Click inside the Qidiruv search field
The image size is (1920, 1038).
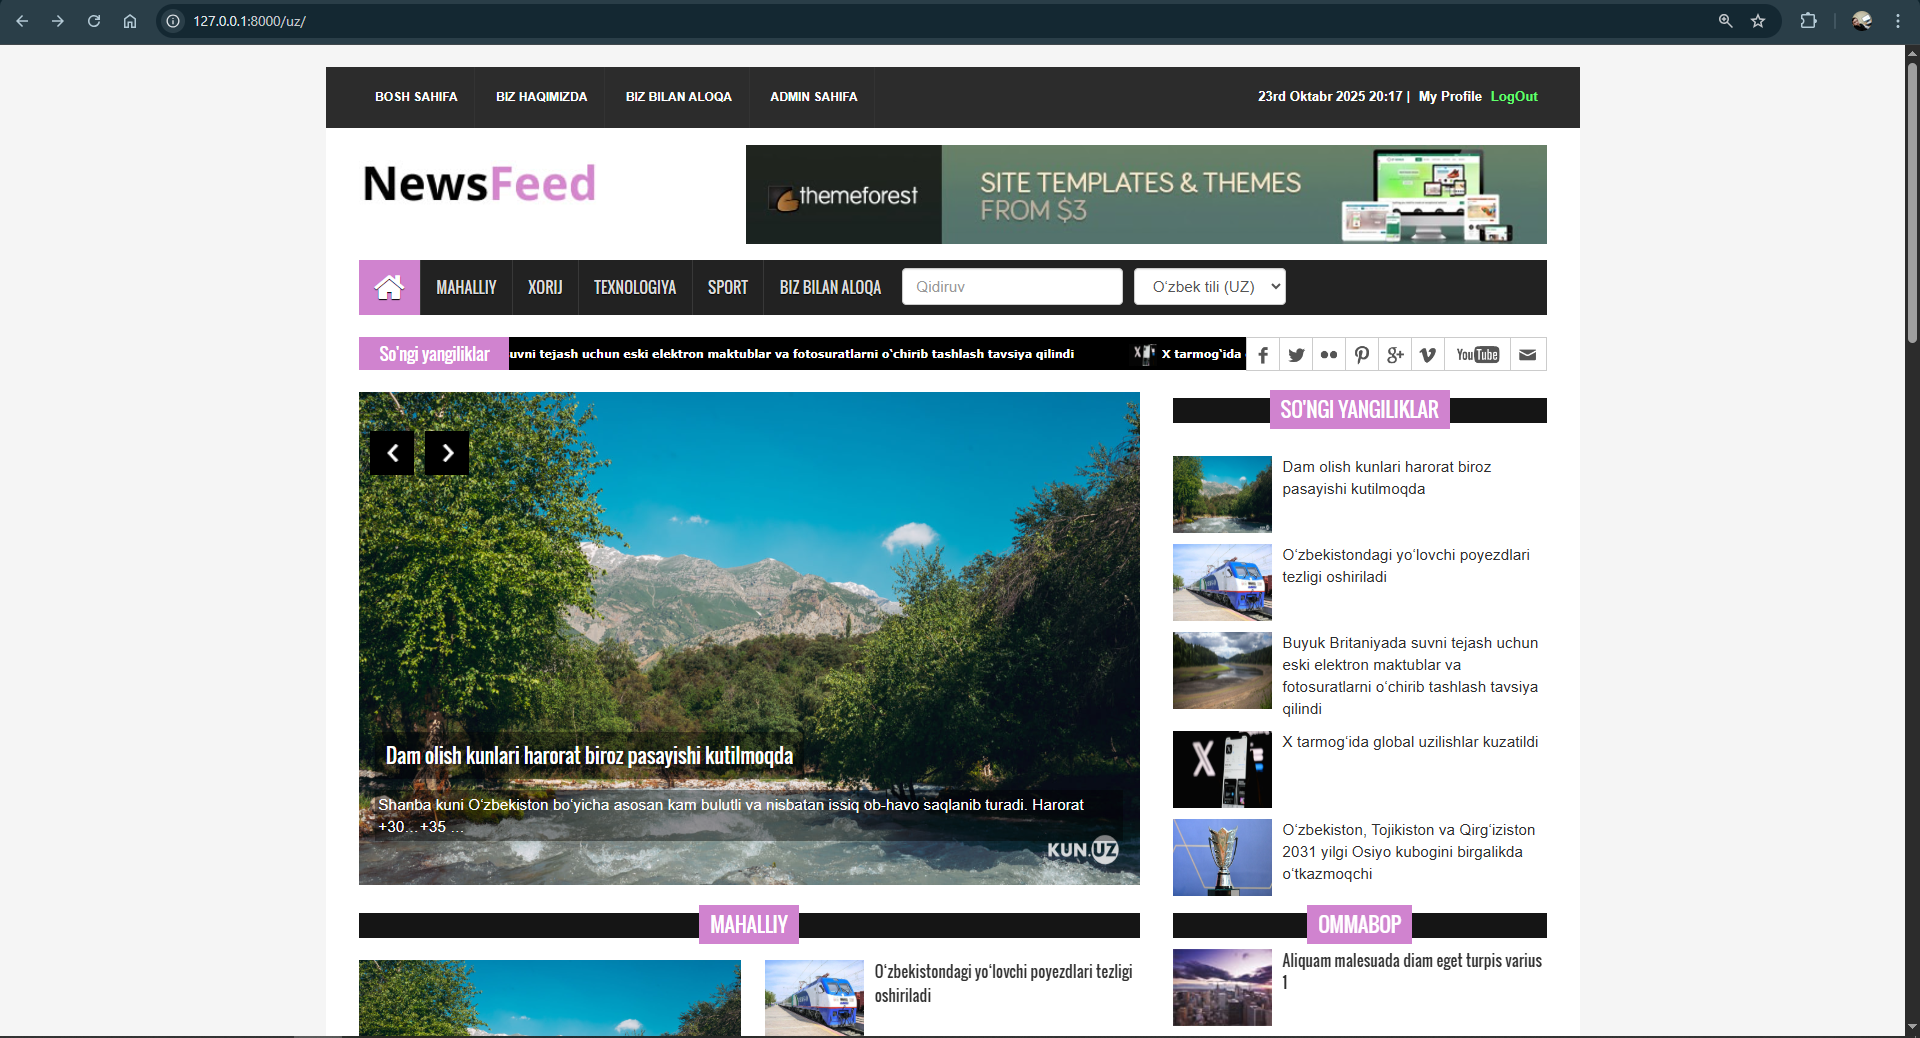(x=1011, y=286)
